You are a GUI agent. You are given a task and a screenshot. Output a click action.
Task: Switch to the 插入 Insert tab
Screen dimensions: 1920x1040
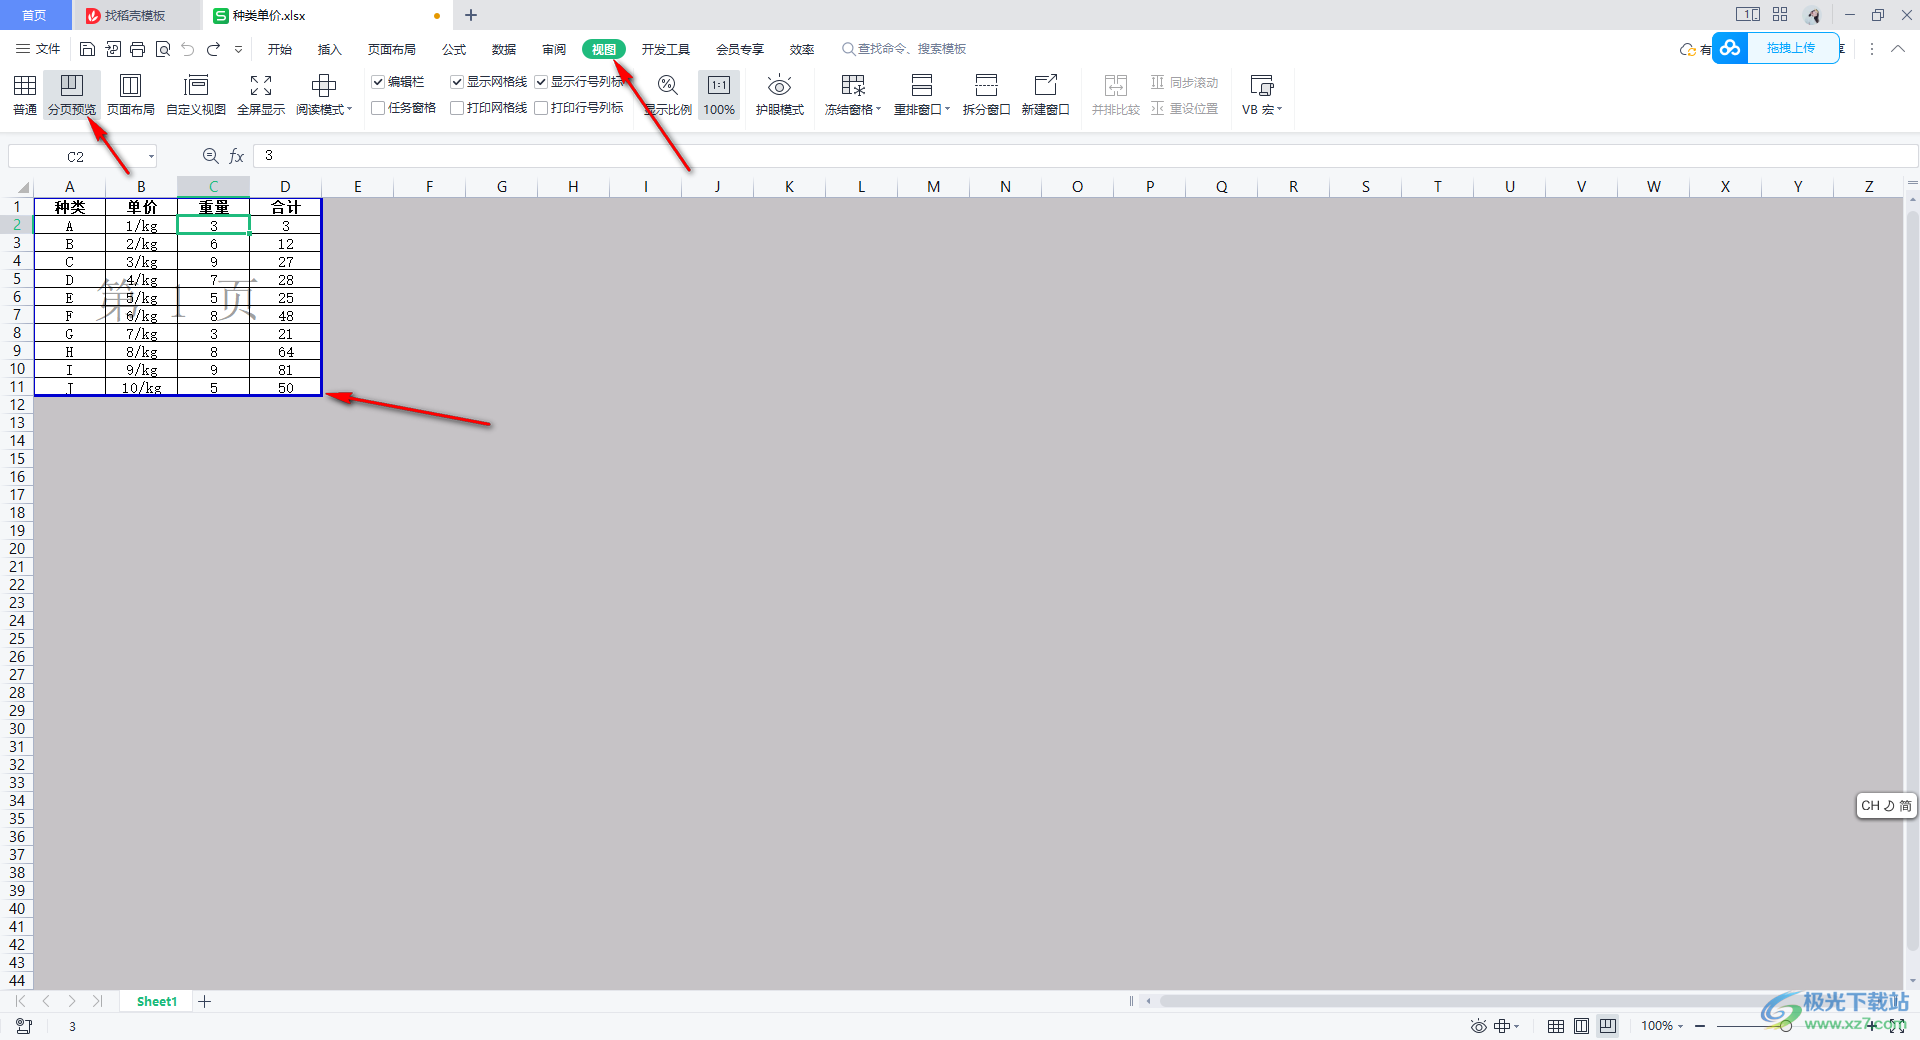point(330,49)
